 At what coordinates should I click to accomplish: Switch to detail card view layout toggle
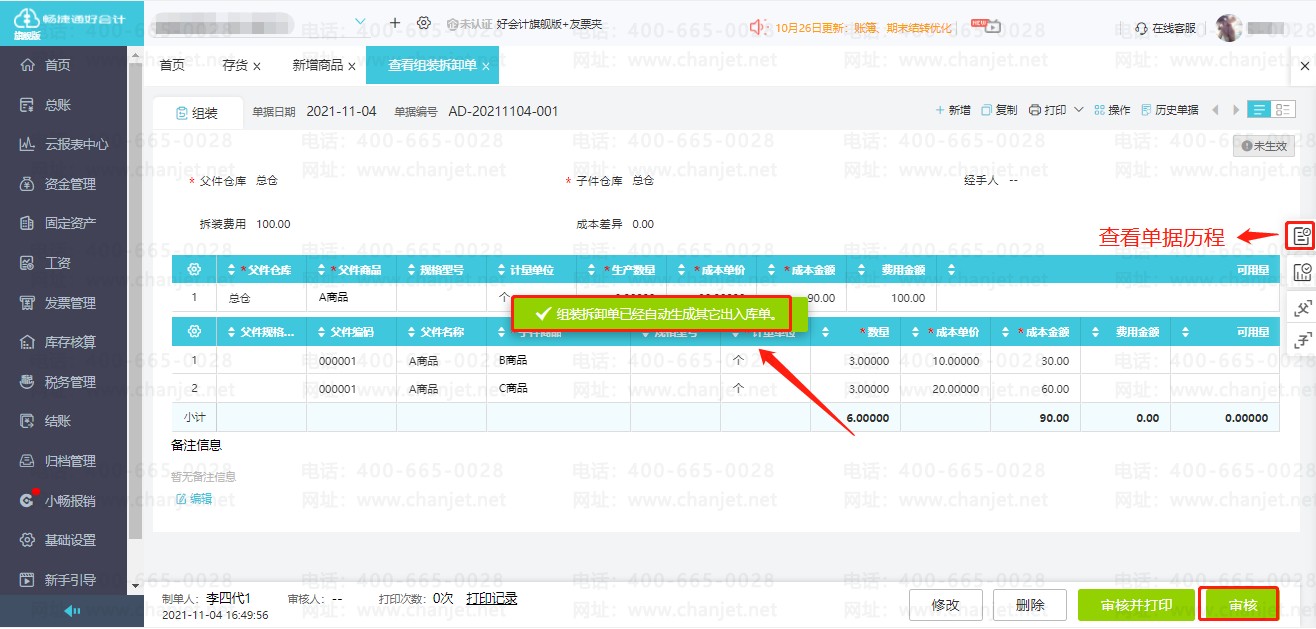click(1280, 110)
